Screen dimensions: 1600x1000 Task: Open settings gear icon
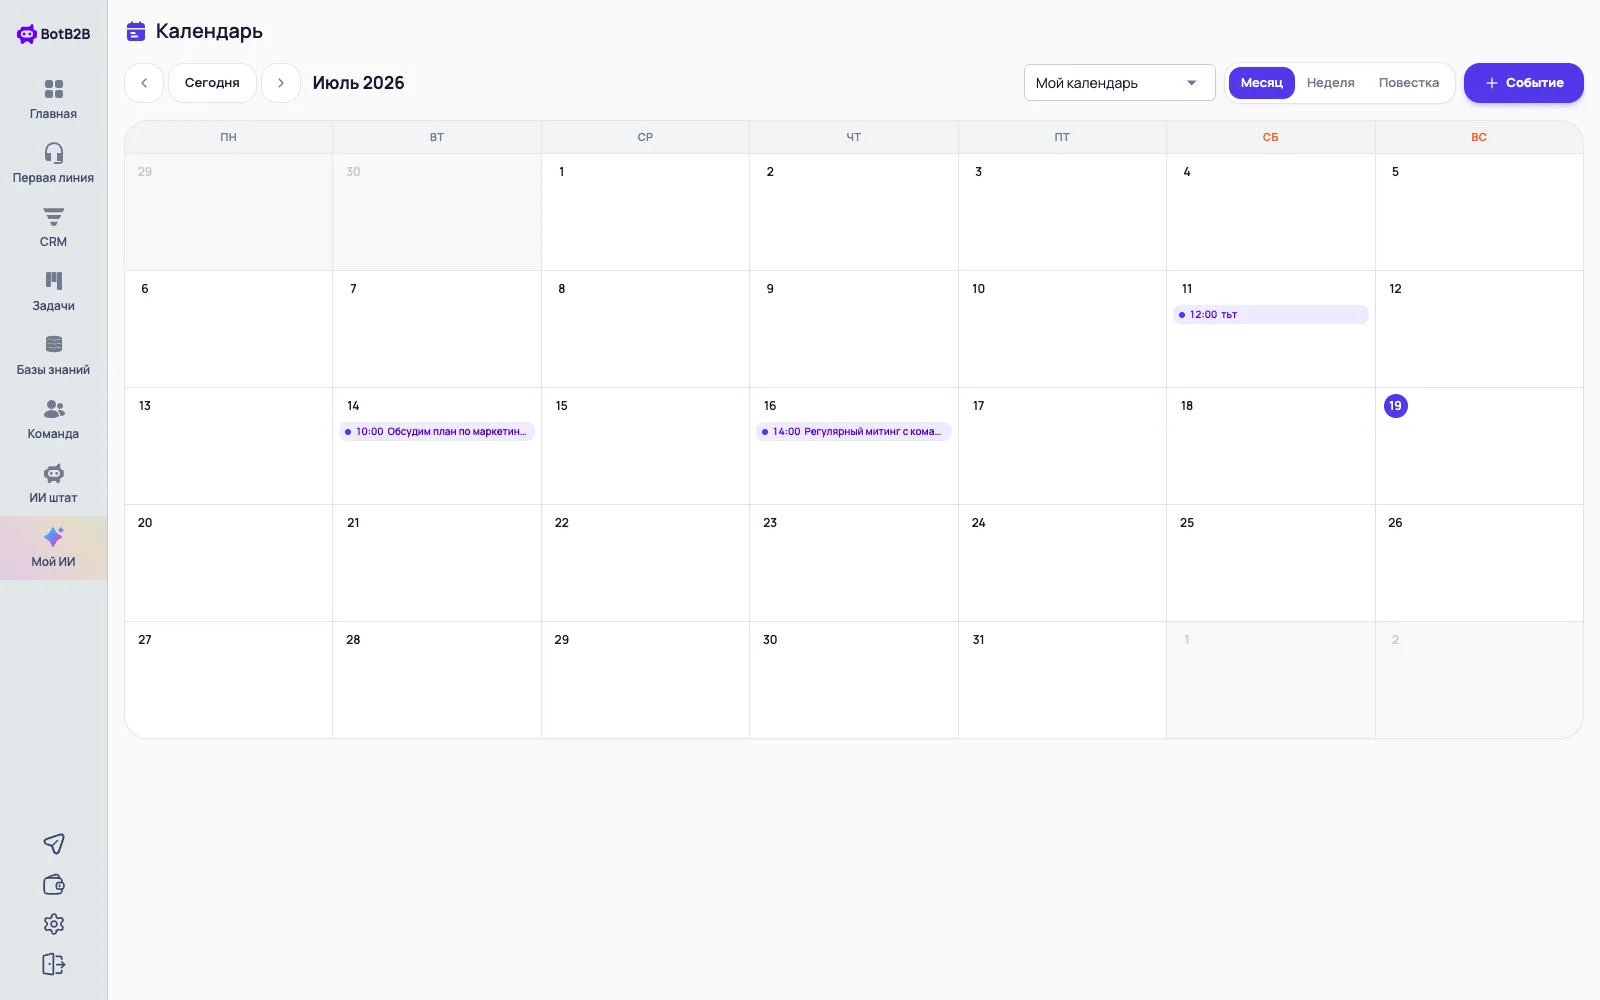point(54,924)
